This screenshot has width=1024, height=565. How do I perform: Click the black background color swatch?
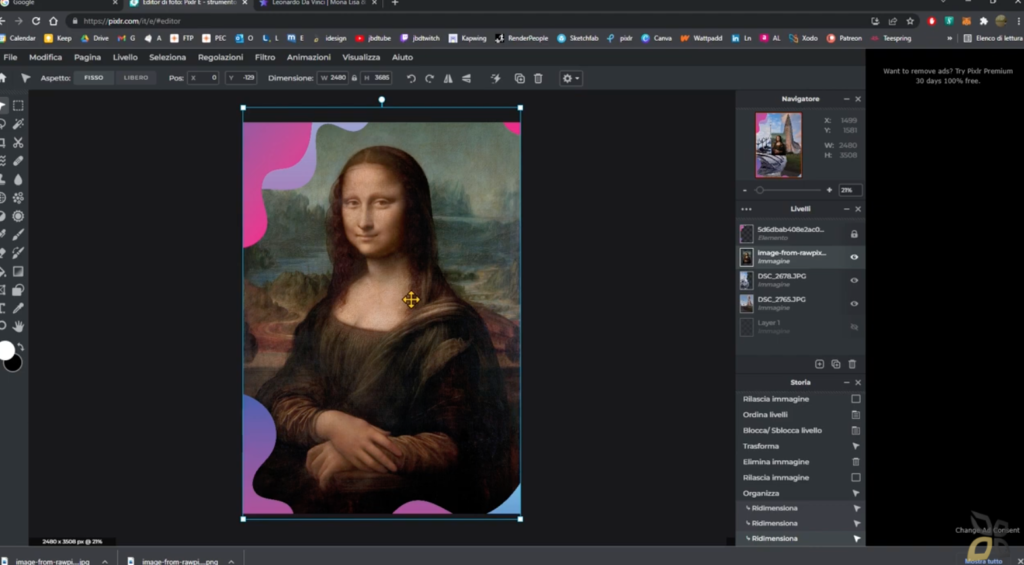pos(13,363)
